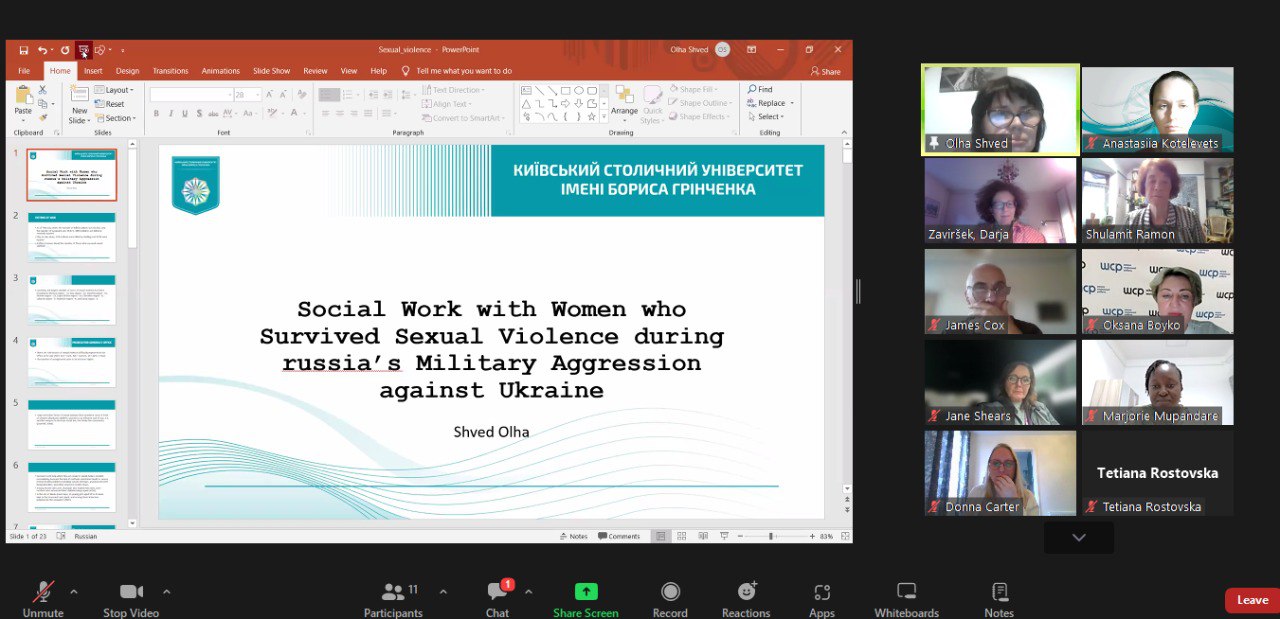Expand audio options arrow next to Unmute

pos(74,591)
